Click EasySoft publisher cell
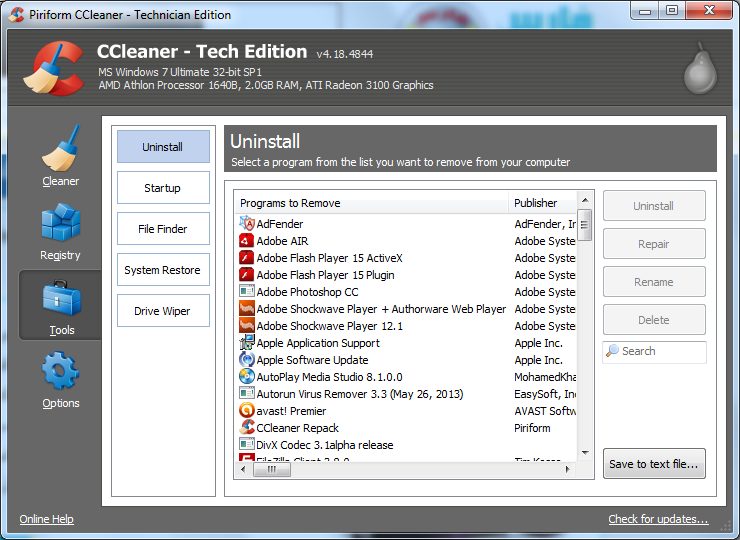The width and height of the screenshot is (740, 540). click(x=545, y=394)
